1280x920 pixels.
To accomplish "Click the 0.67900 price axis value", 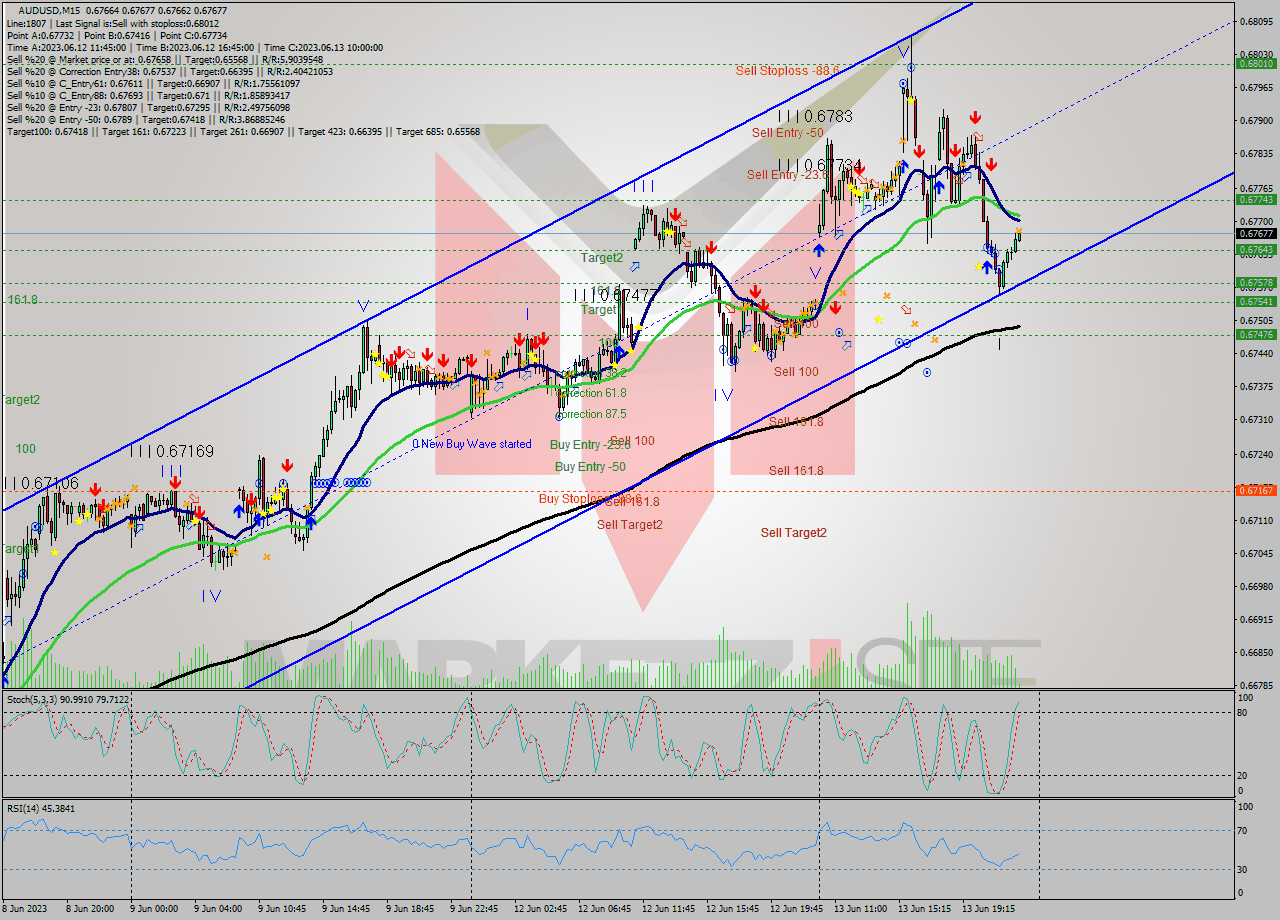I will click(1255, 121).
